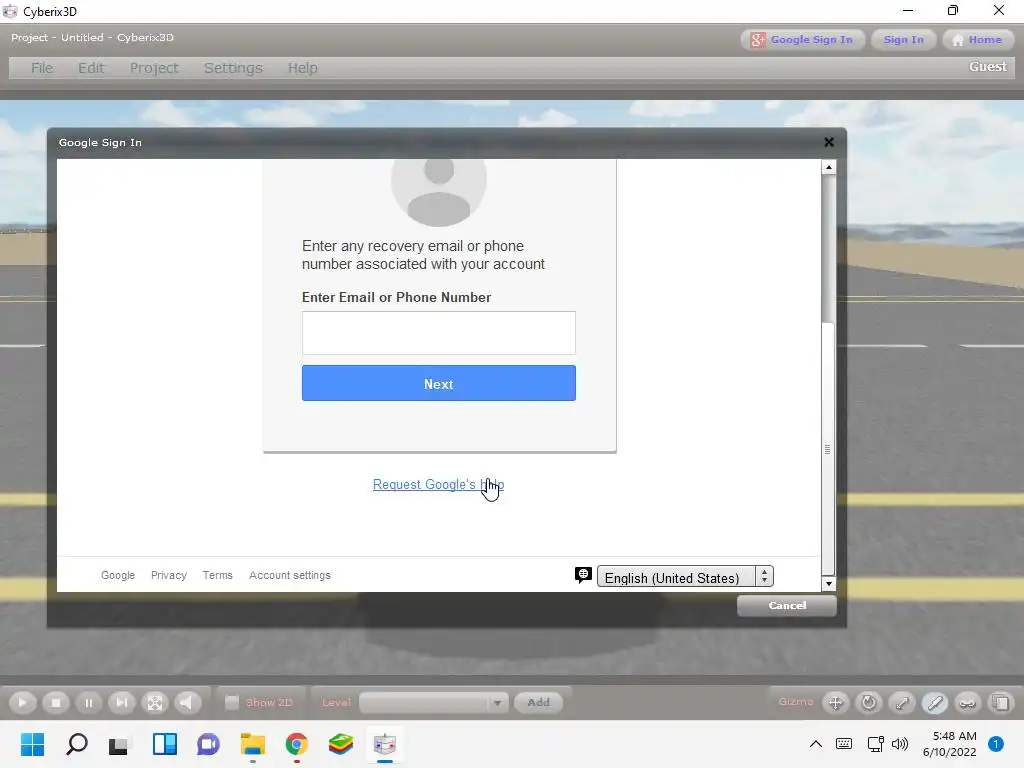Image resolution: width=1024 pixels, height=768 pixels.
Task: Pause the scene playback
Action: tap(89, 703)
